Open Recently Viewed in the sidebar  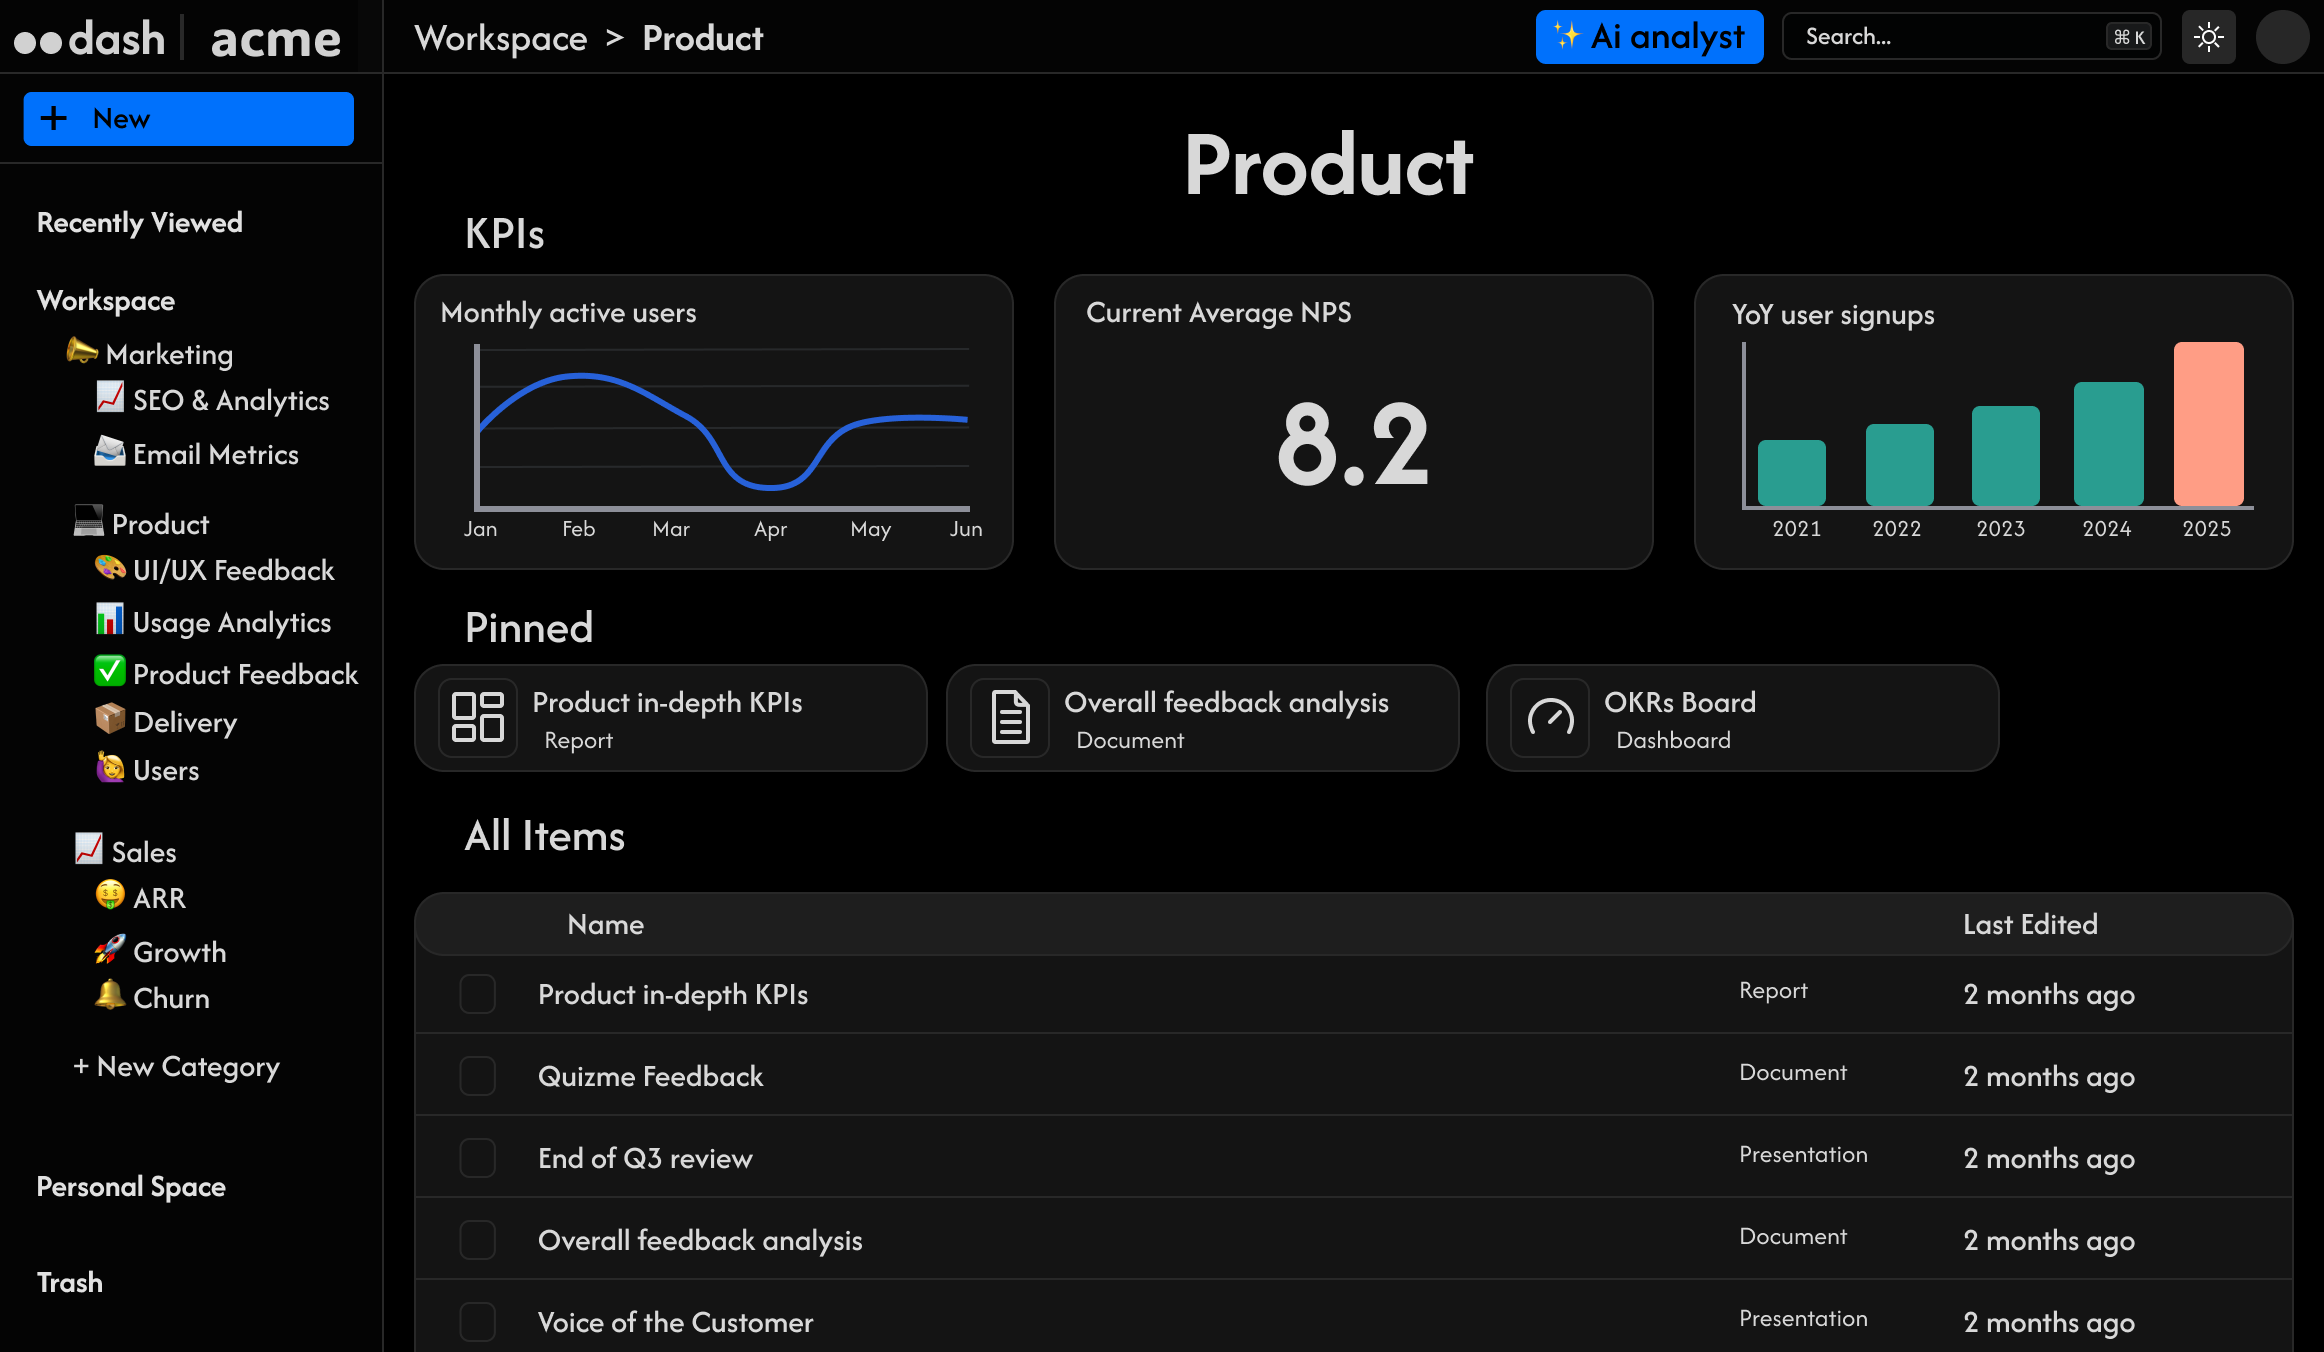click(x=139, y=222)
